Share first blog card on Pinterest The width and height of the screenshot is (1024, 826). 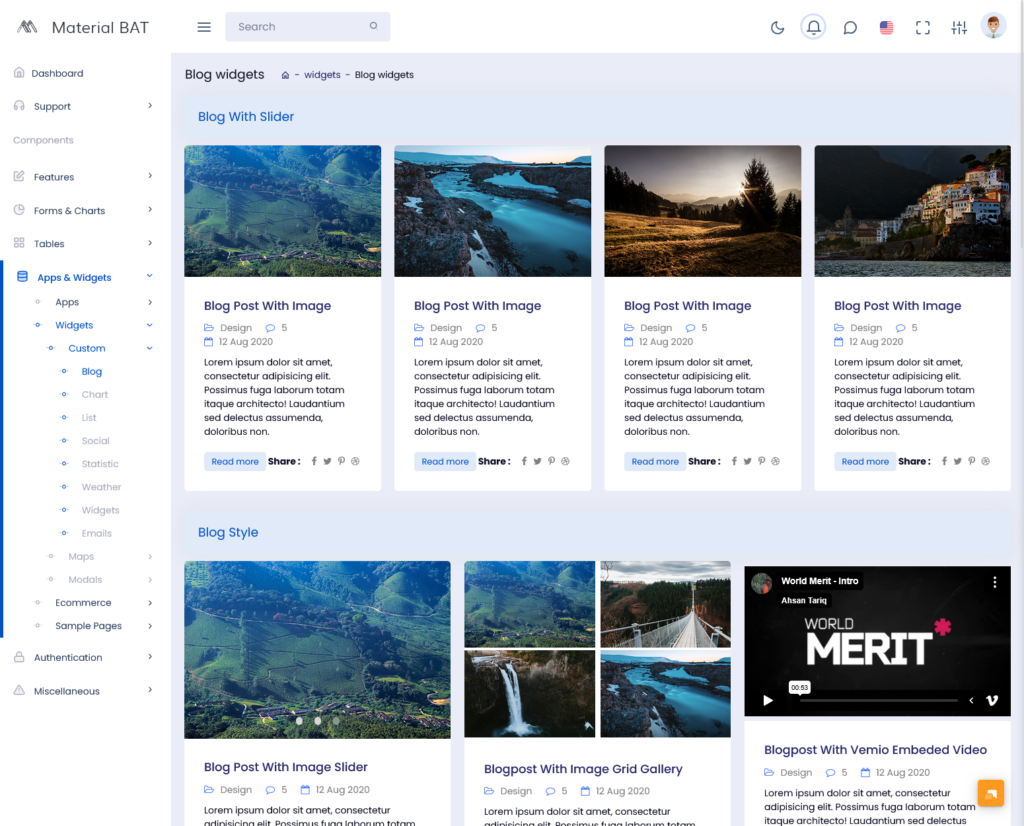tap(341, 461)
